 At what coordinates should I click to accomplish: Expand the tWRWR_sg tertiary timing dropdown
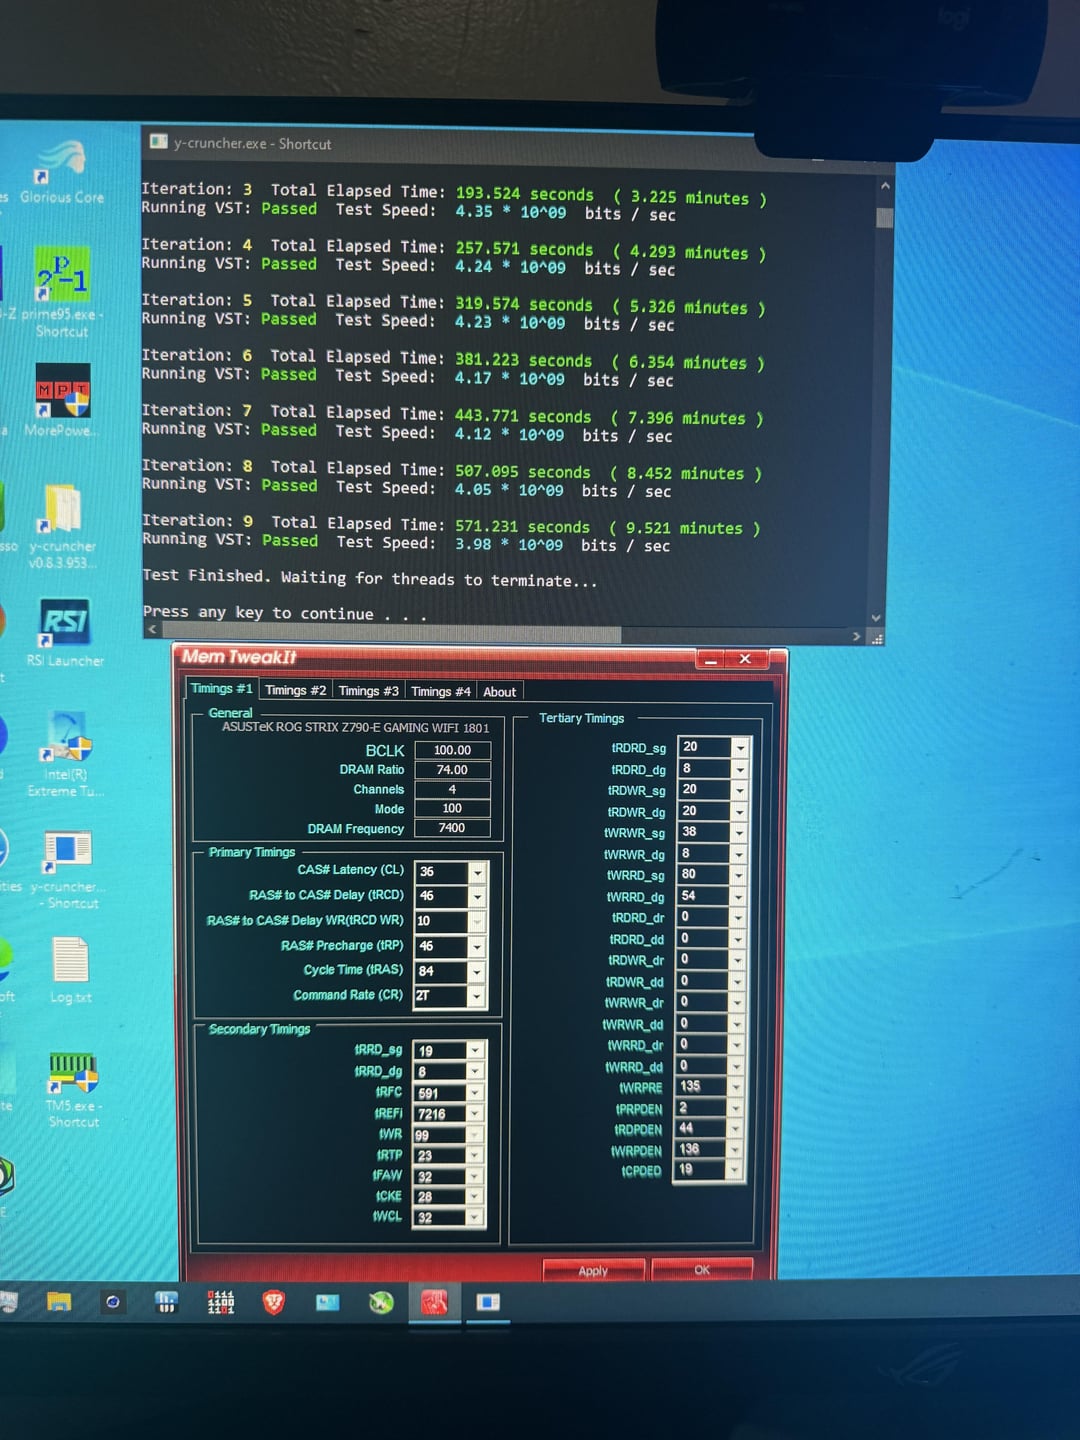click(x=739, y=833)
